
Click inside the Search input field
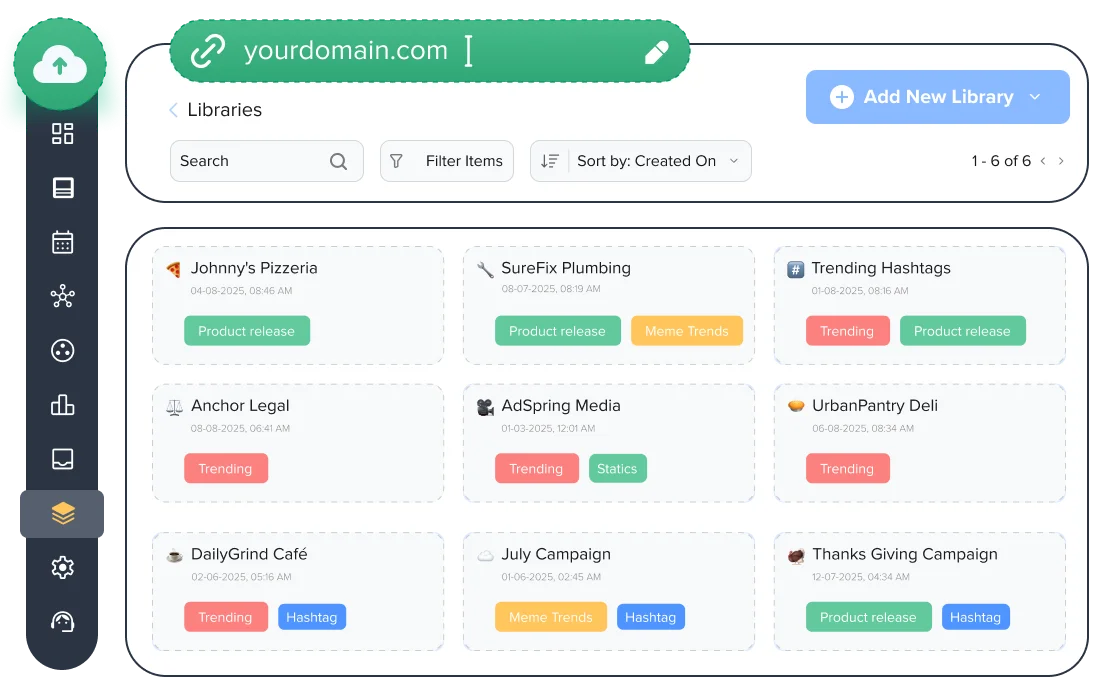[250, 161]
